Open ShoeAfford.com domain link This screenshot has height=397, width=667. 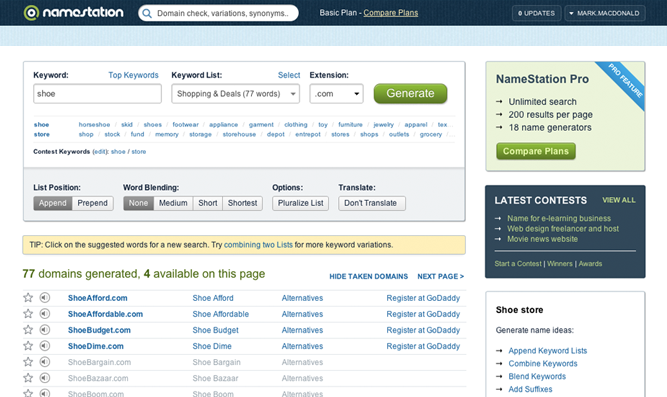[97, 298]
